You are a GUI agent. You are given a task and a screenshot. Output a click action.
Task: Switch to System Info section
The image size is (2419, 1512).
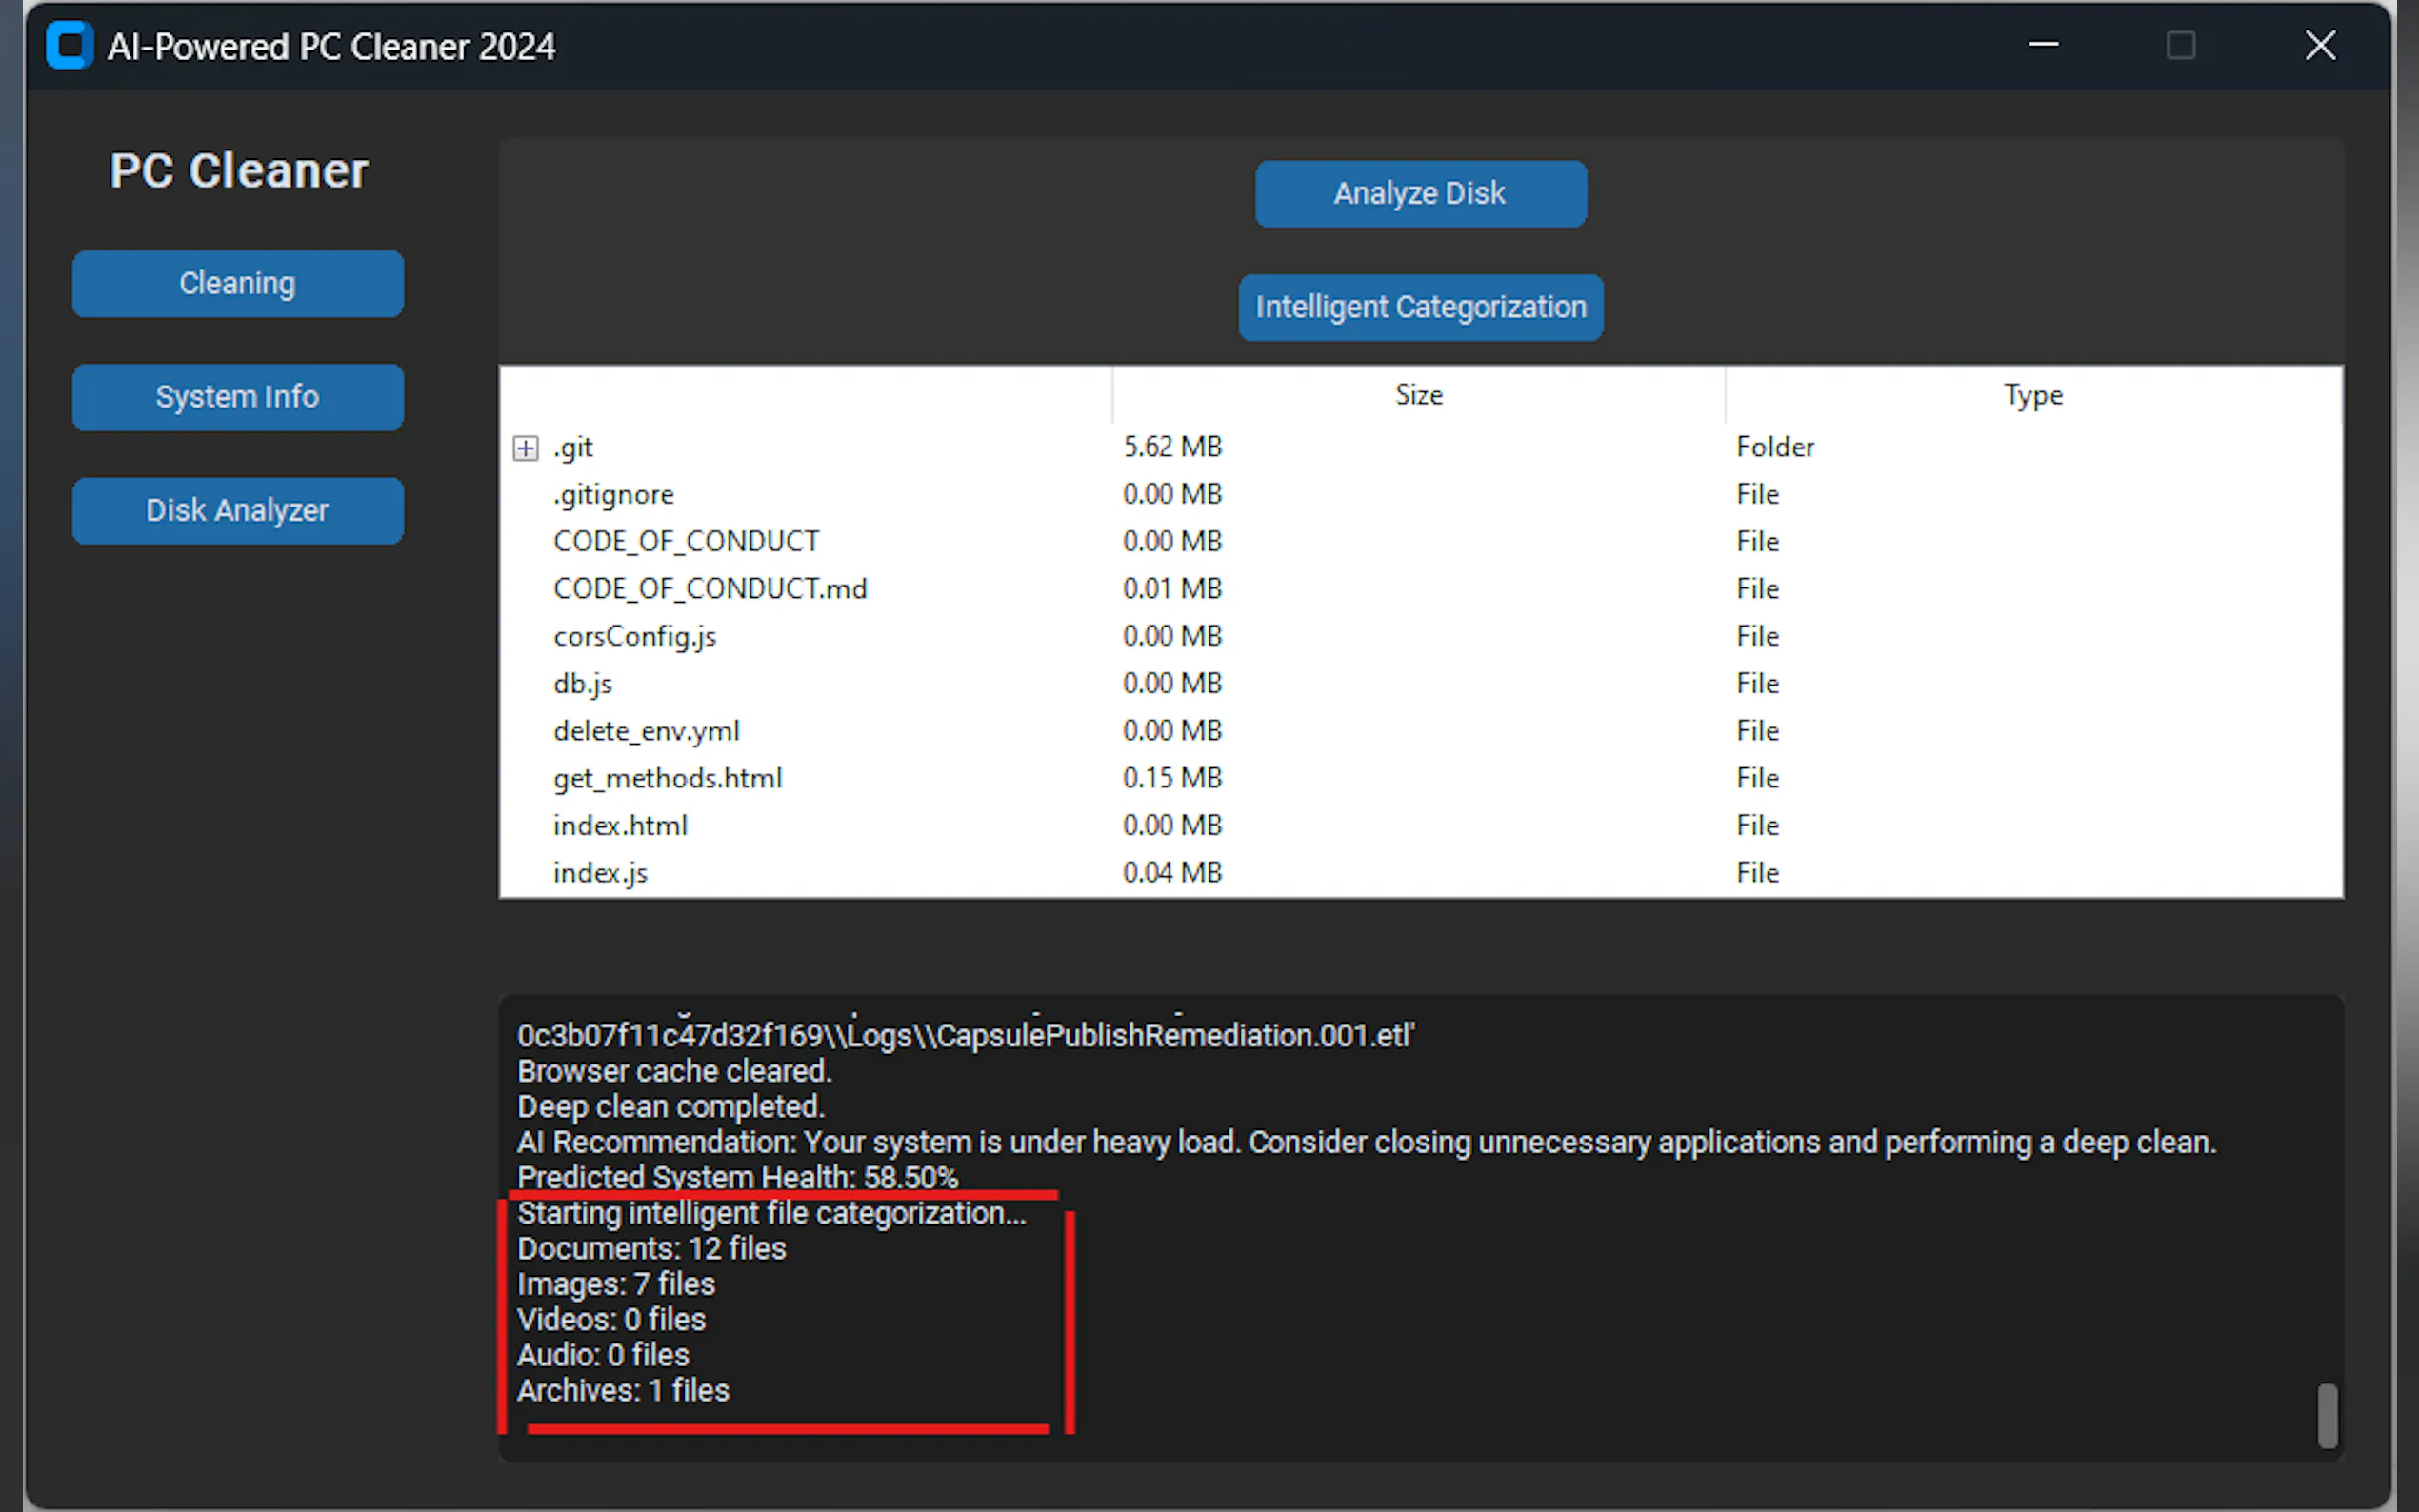[237, 397]
